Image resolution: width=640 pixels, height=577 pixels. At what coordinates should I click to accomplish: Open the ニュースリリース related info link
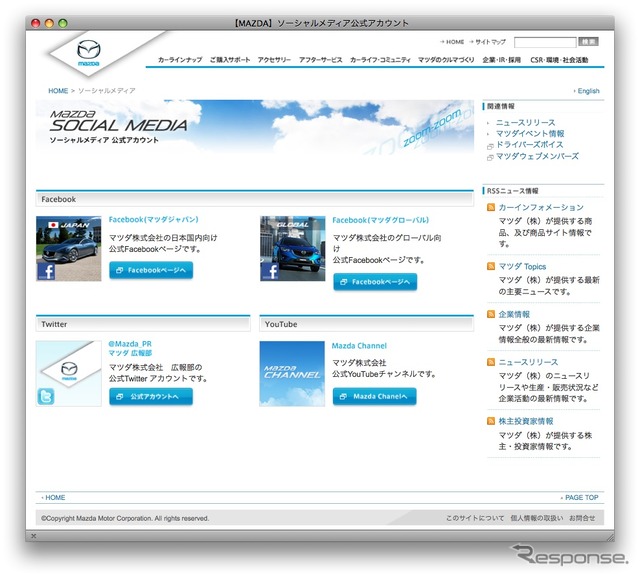[x=525, y=122]
